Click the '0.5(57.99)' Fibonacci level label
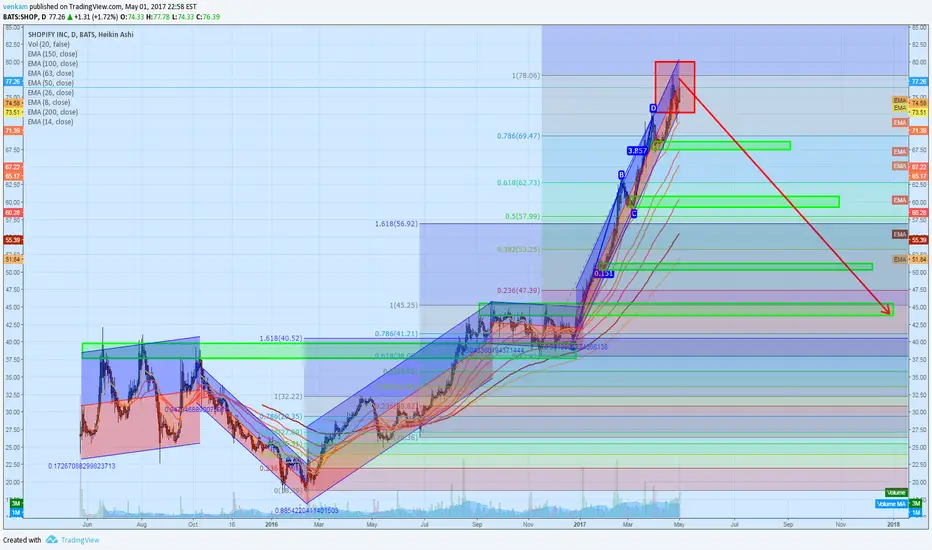The height and width of the screenshot is (550, 932). coord(523,216)
